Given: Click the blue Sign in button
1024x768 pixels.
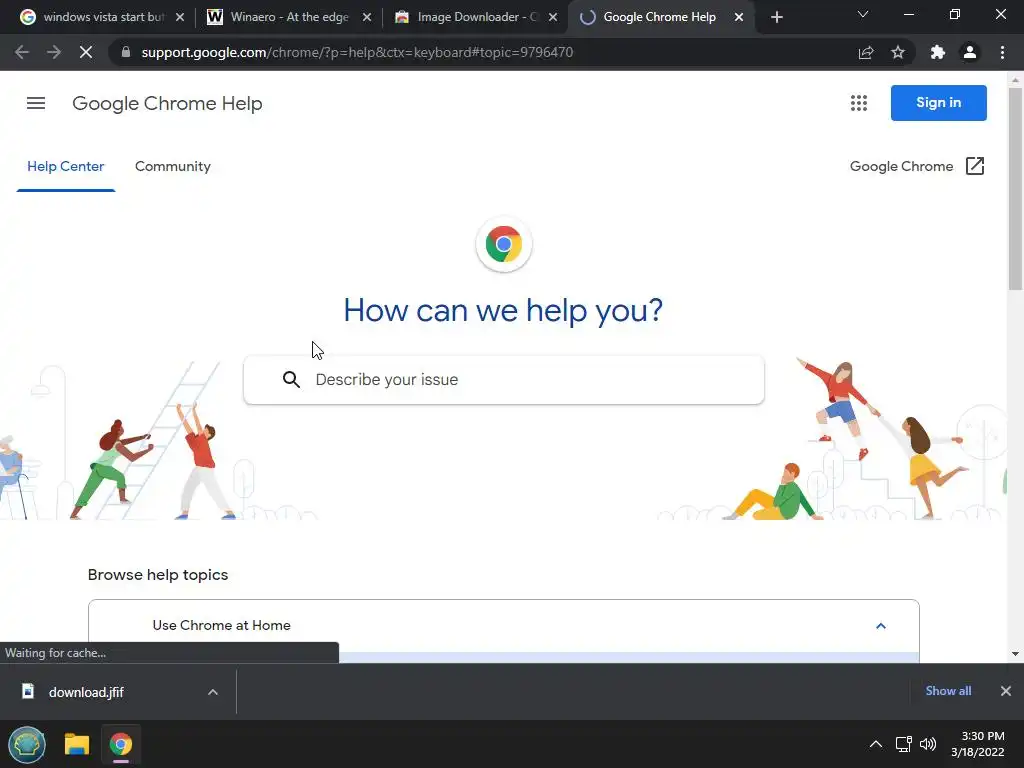Looking at the screenshot, I should [938, 103].
